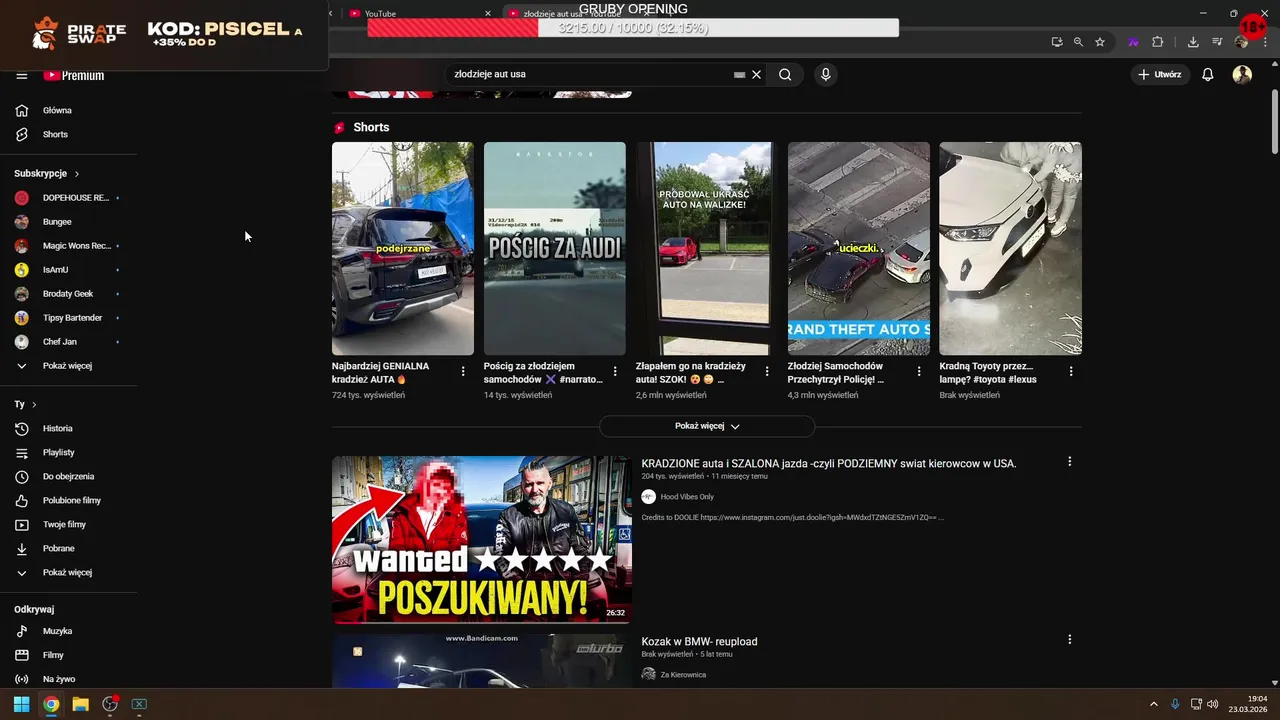This screenshot has width=1280, height=720.
Task: Open Do obejrzenia watch later list
Action: [68, 476]
